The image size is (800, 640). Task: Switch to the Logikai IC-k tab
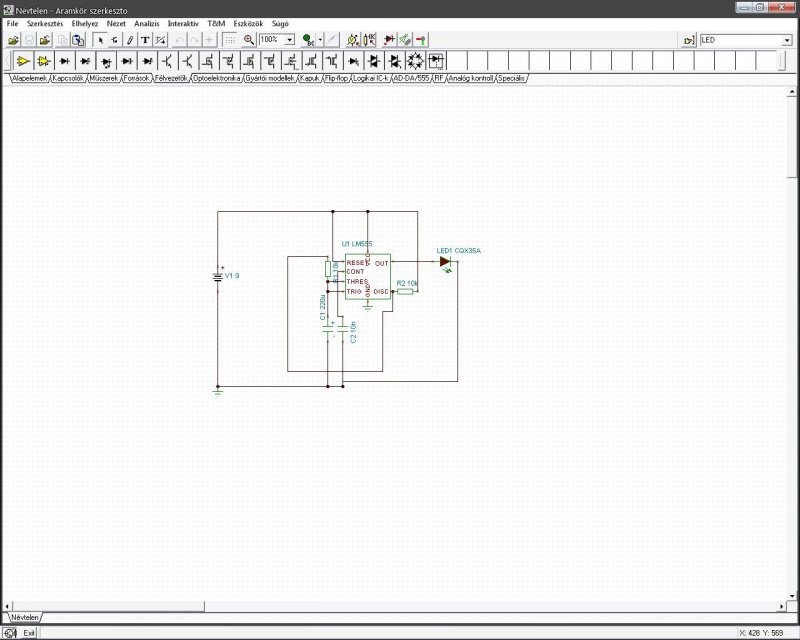(370, 78)
